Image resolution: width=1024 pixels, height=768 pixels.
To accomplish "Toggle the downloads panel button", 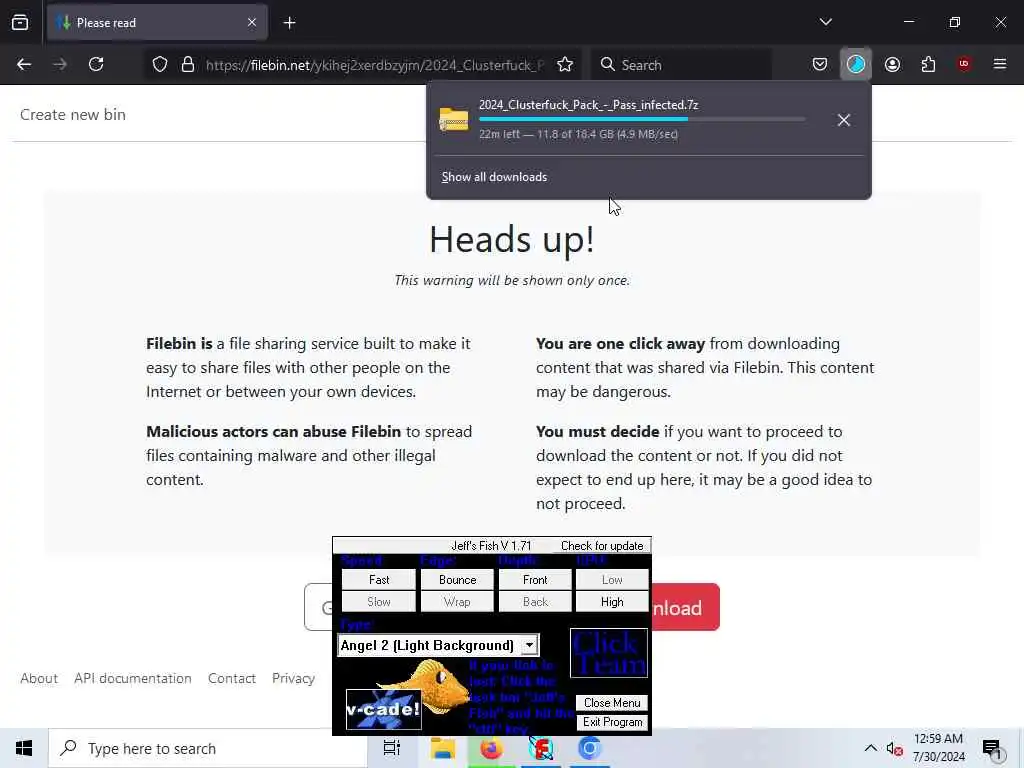I will 856,64.
